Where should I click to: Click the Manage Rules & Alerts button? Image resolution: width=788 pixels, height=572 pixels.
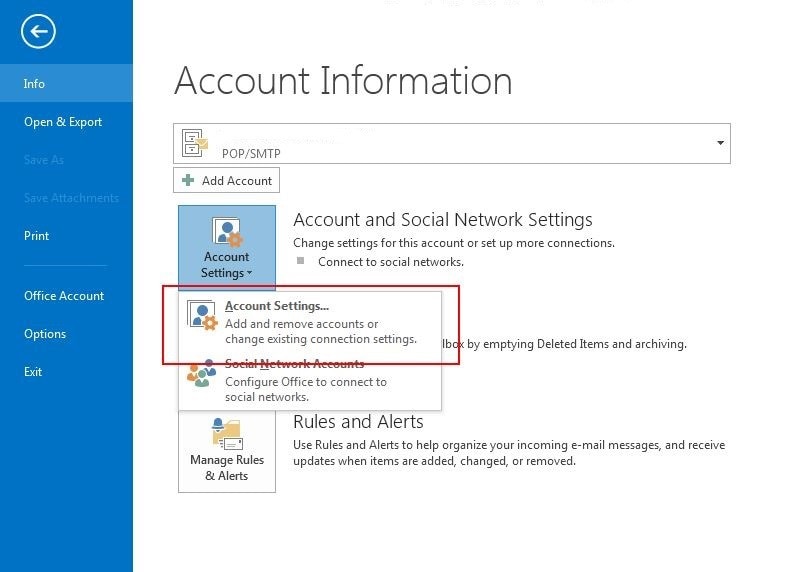tap(227, 451)
